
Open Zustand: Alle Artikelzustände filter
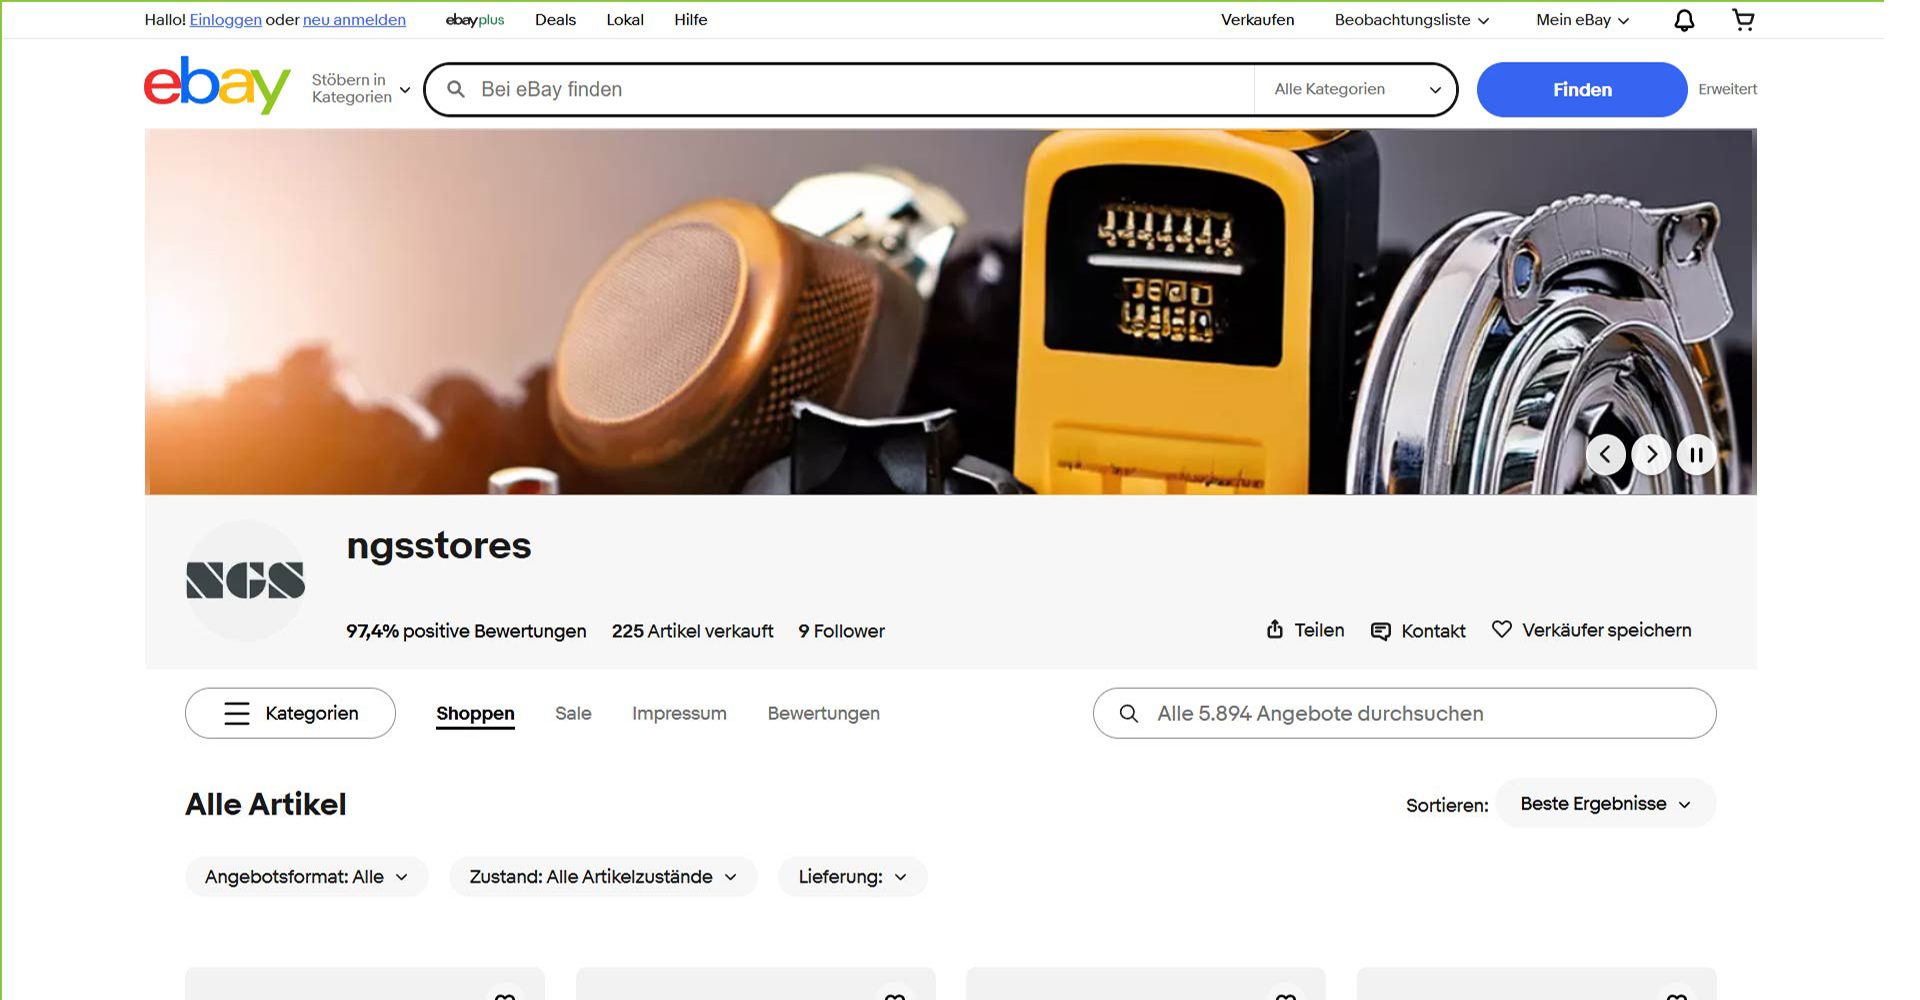click(603, 877)
